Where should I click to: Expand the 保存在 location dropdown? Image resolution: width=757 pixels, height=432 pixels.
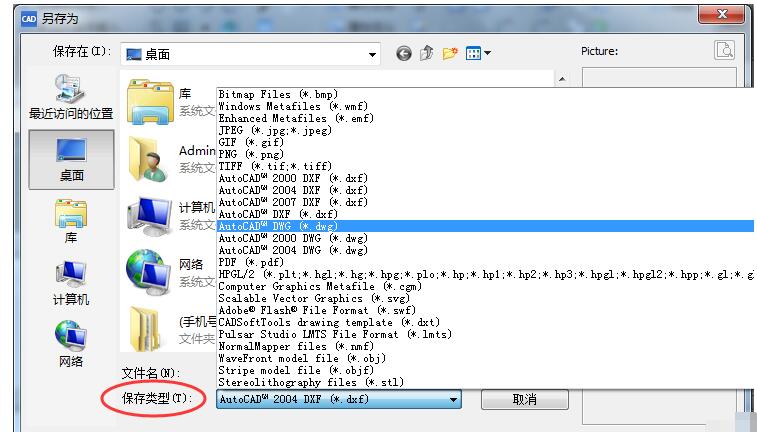(372, 55)
